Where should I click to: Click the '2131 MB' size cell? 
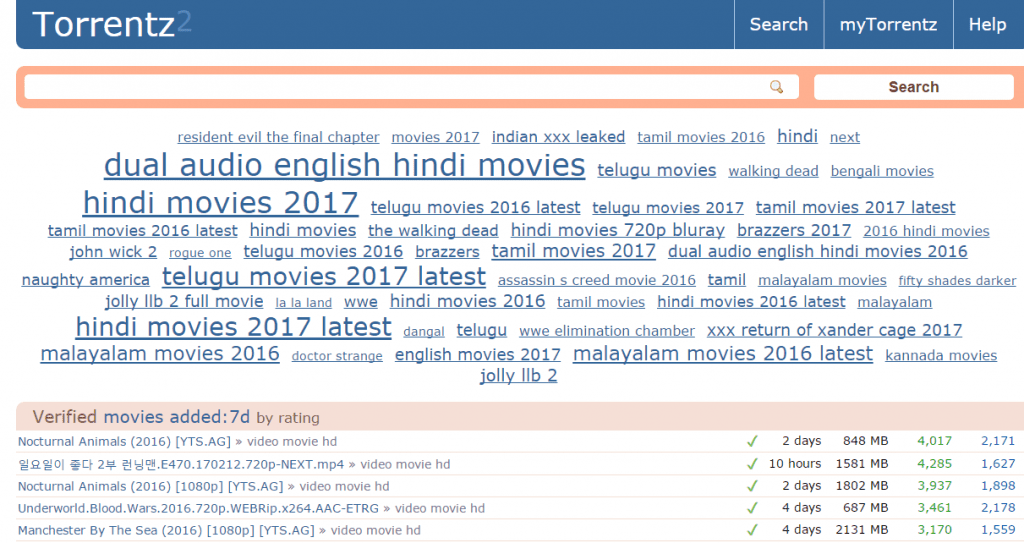pyautogui.click(x=862, y=530)
